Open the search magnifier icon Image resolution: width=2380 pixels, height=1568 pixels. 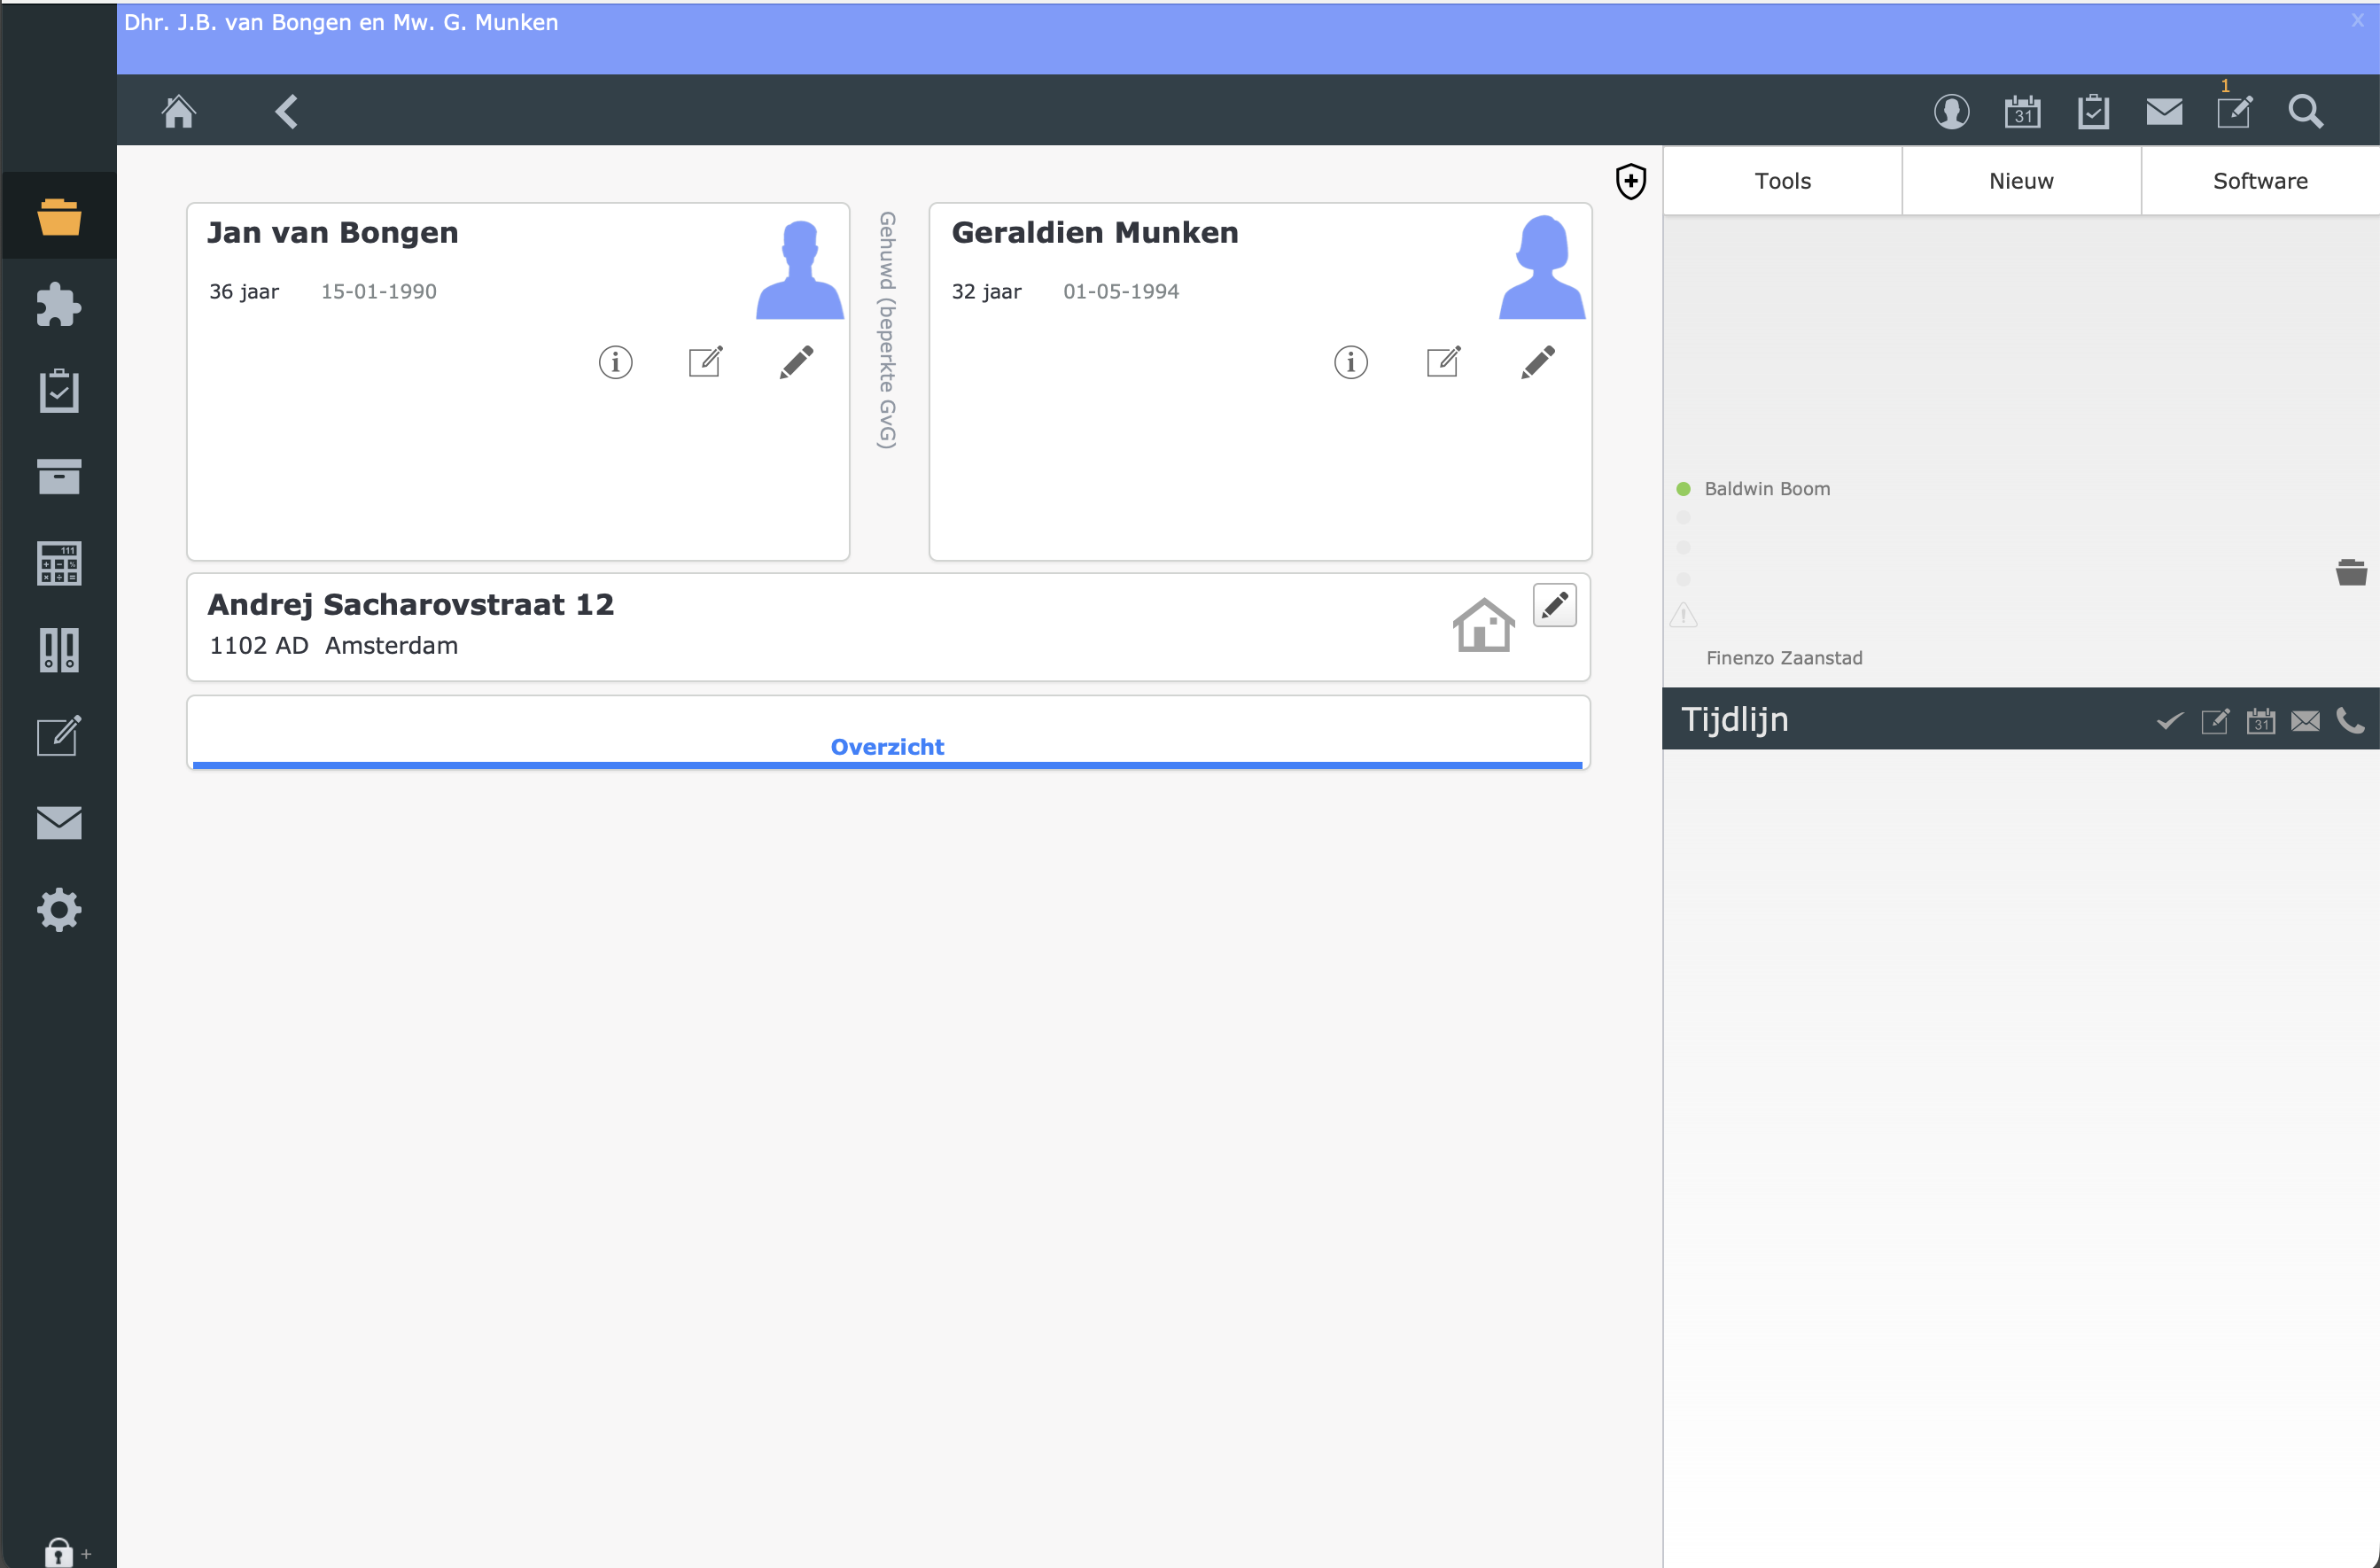coord(2306,111)
